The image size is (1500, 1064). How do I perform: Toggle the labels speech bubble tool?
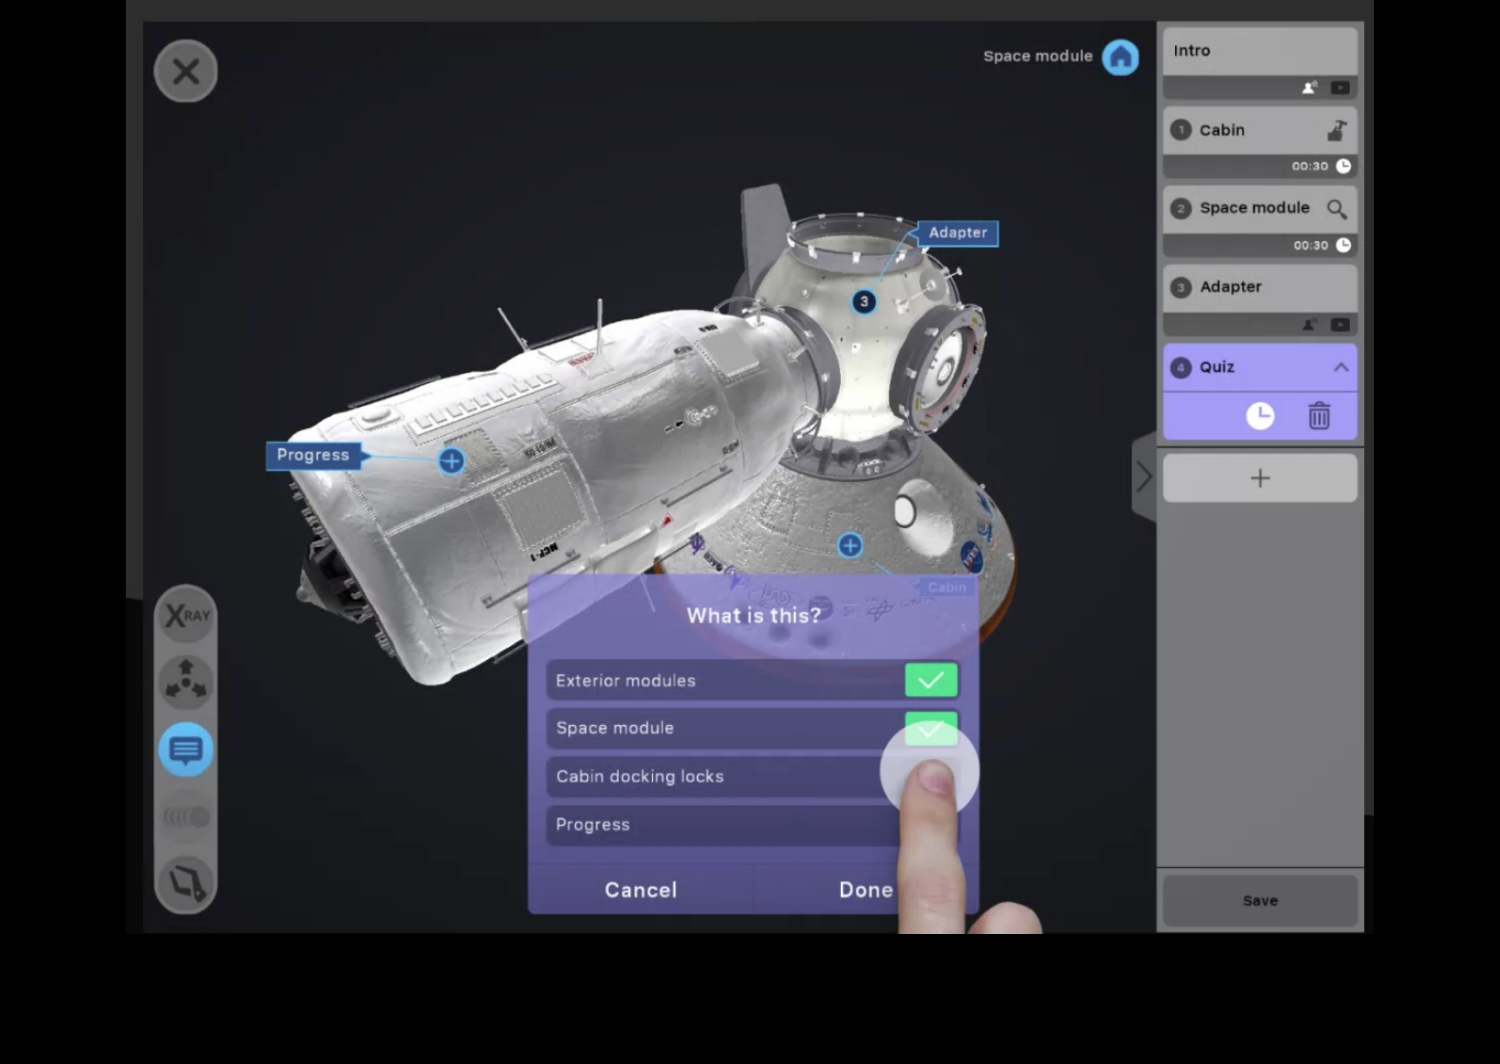click(x=186, y=749)
